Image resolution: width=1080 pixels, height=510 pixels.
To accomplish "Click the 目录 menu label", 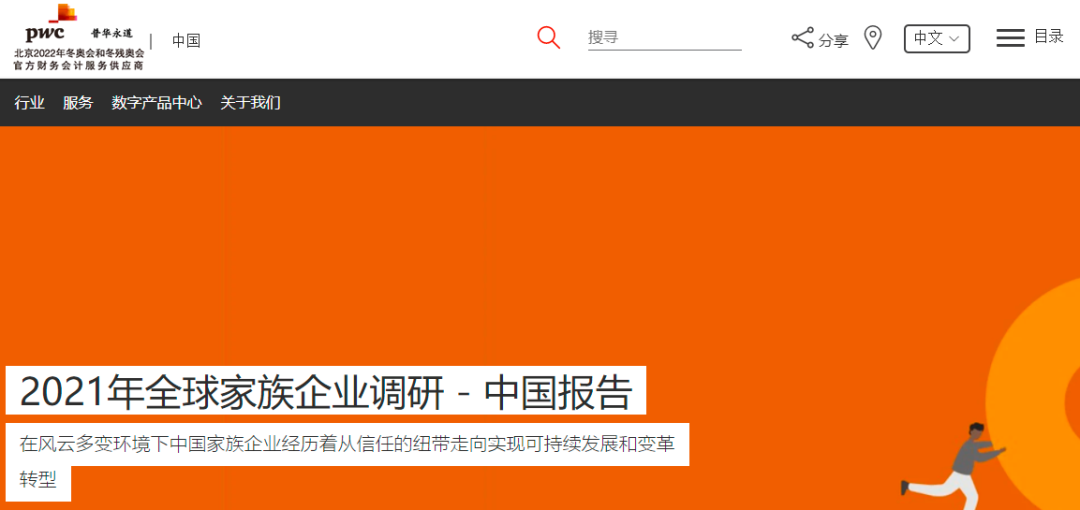I will pos(1048,37).
